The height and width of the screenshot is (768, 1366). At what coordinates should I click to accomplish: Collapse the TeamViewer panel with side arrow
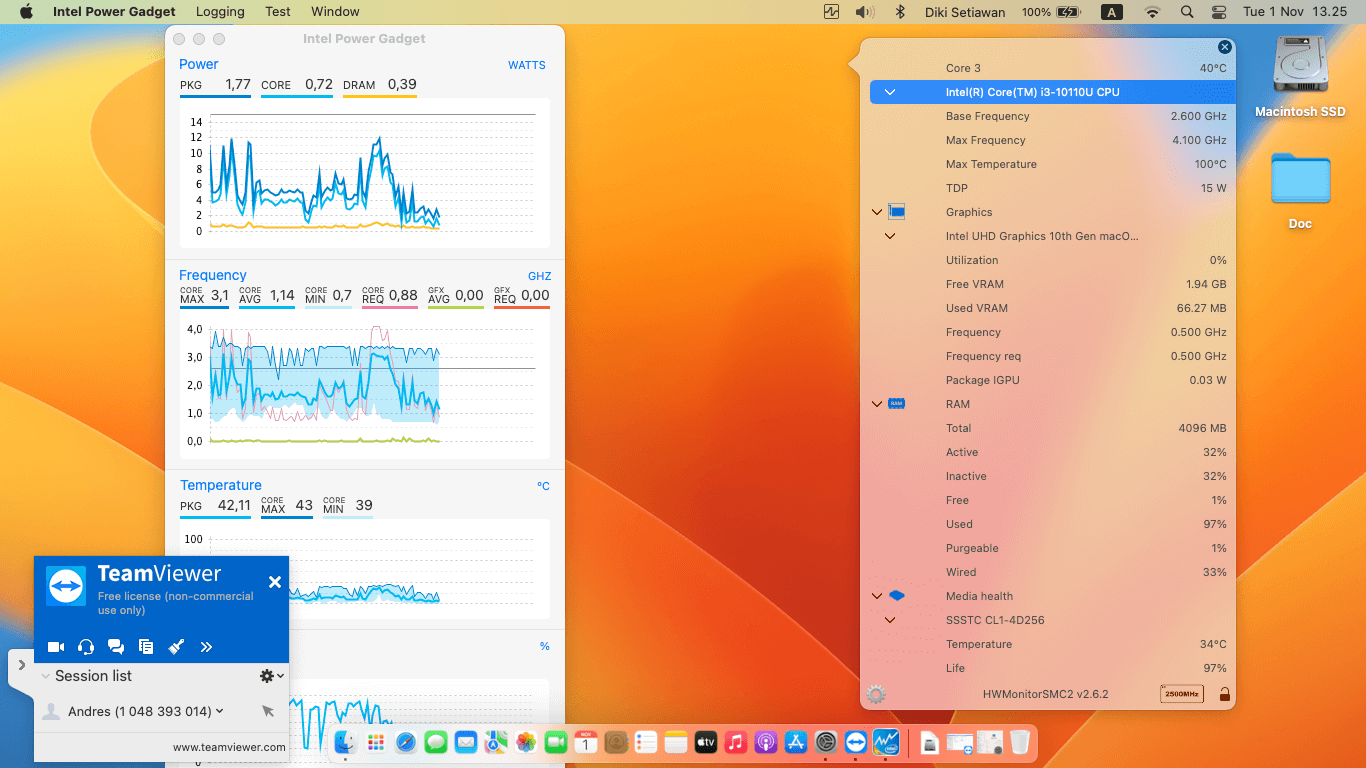22,665
